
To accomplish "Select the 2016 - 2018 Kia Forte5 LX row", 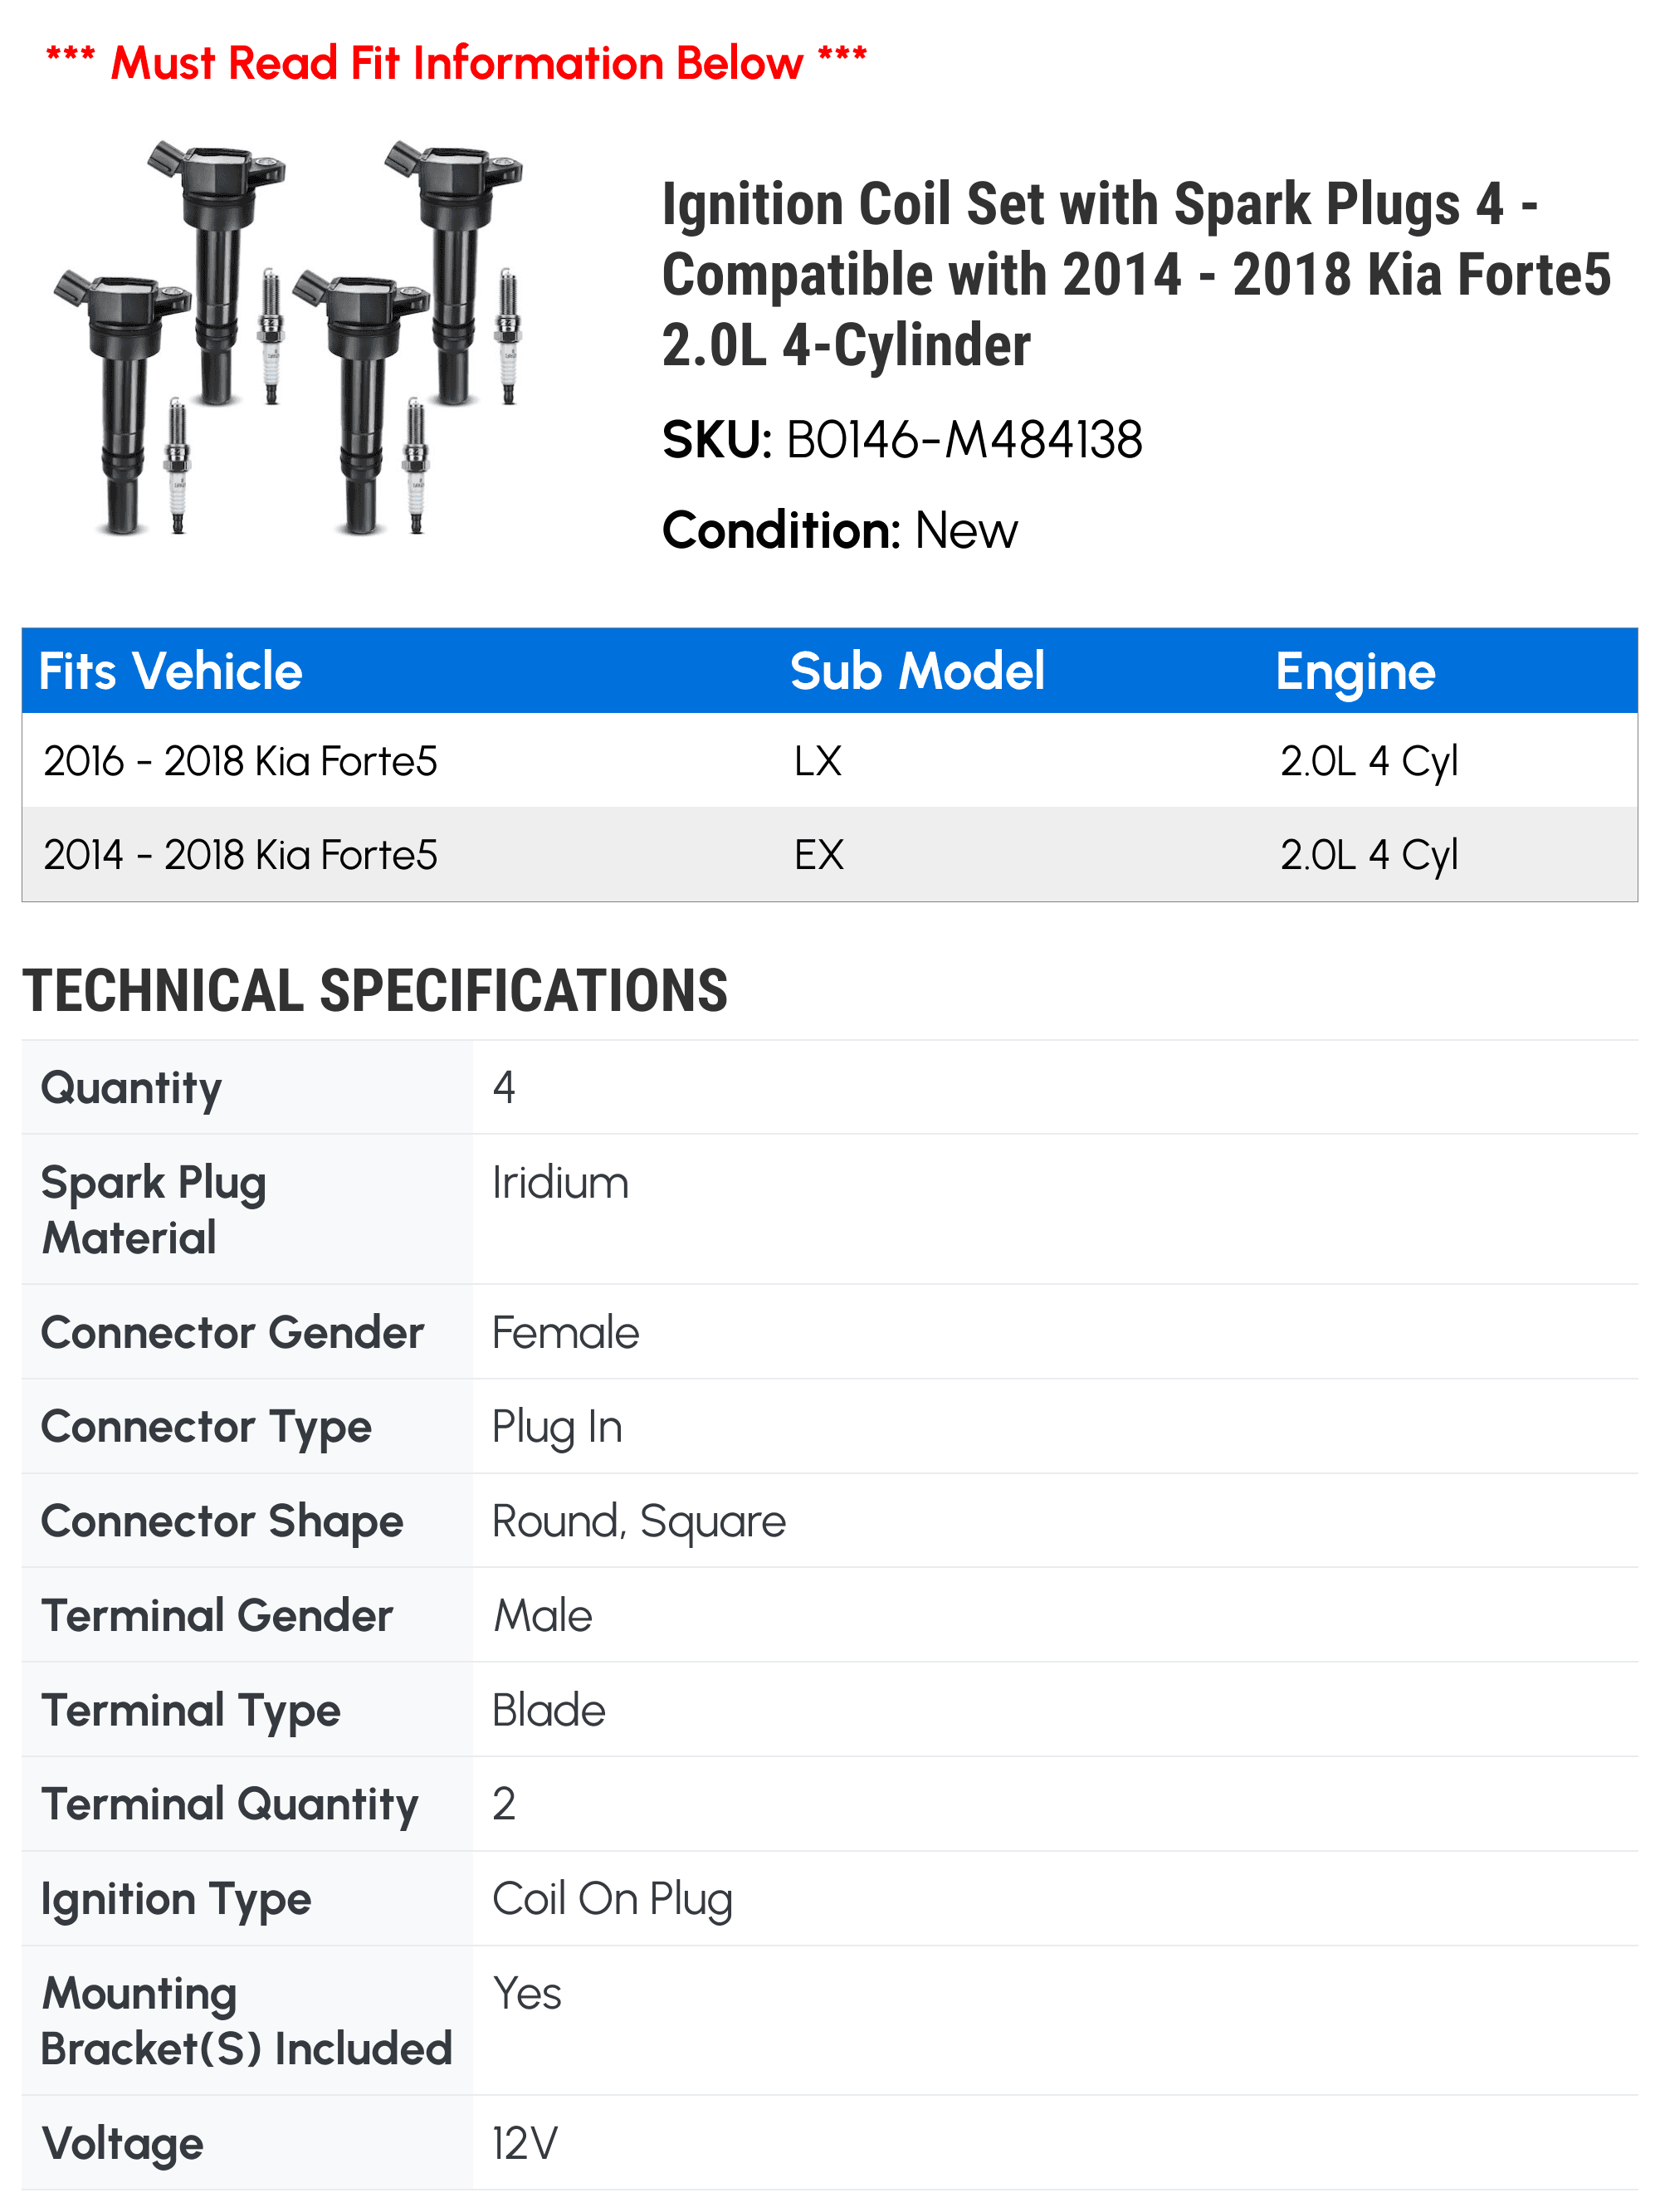I will tap(830, 761).
